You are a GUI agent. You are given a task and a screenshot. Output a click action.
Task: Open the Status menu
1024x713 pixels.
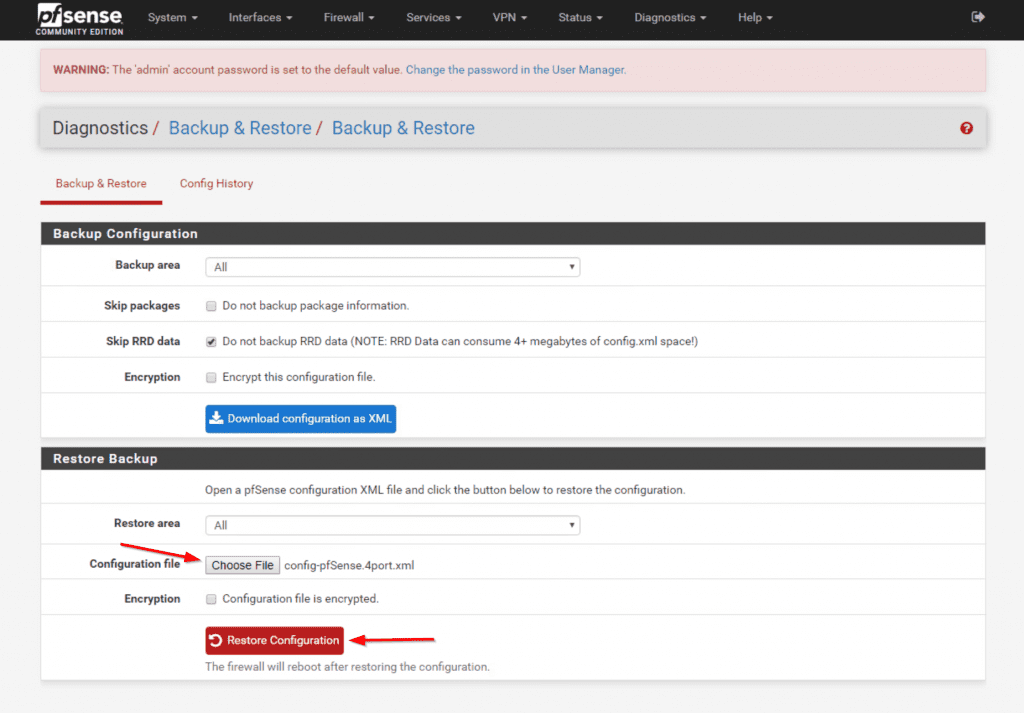pos(580,18)
